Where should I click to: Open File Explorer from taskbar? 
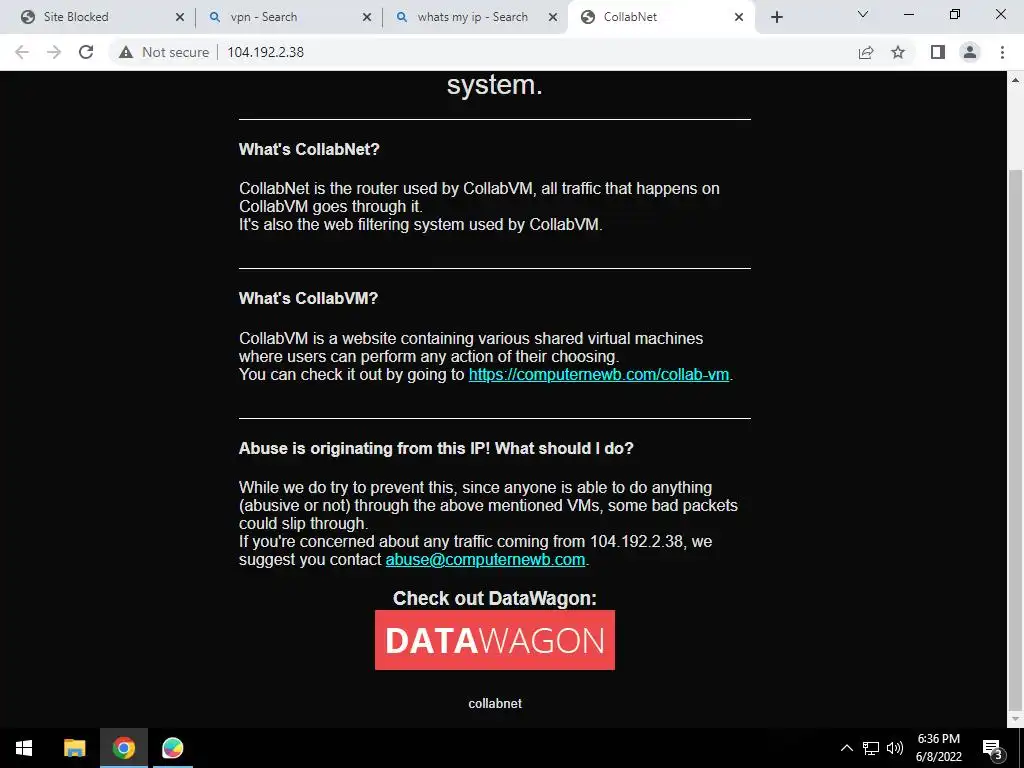[x=74, y=748]
